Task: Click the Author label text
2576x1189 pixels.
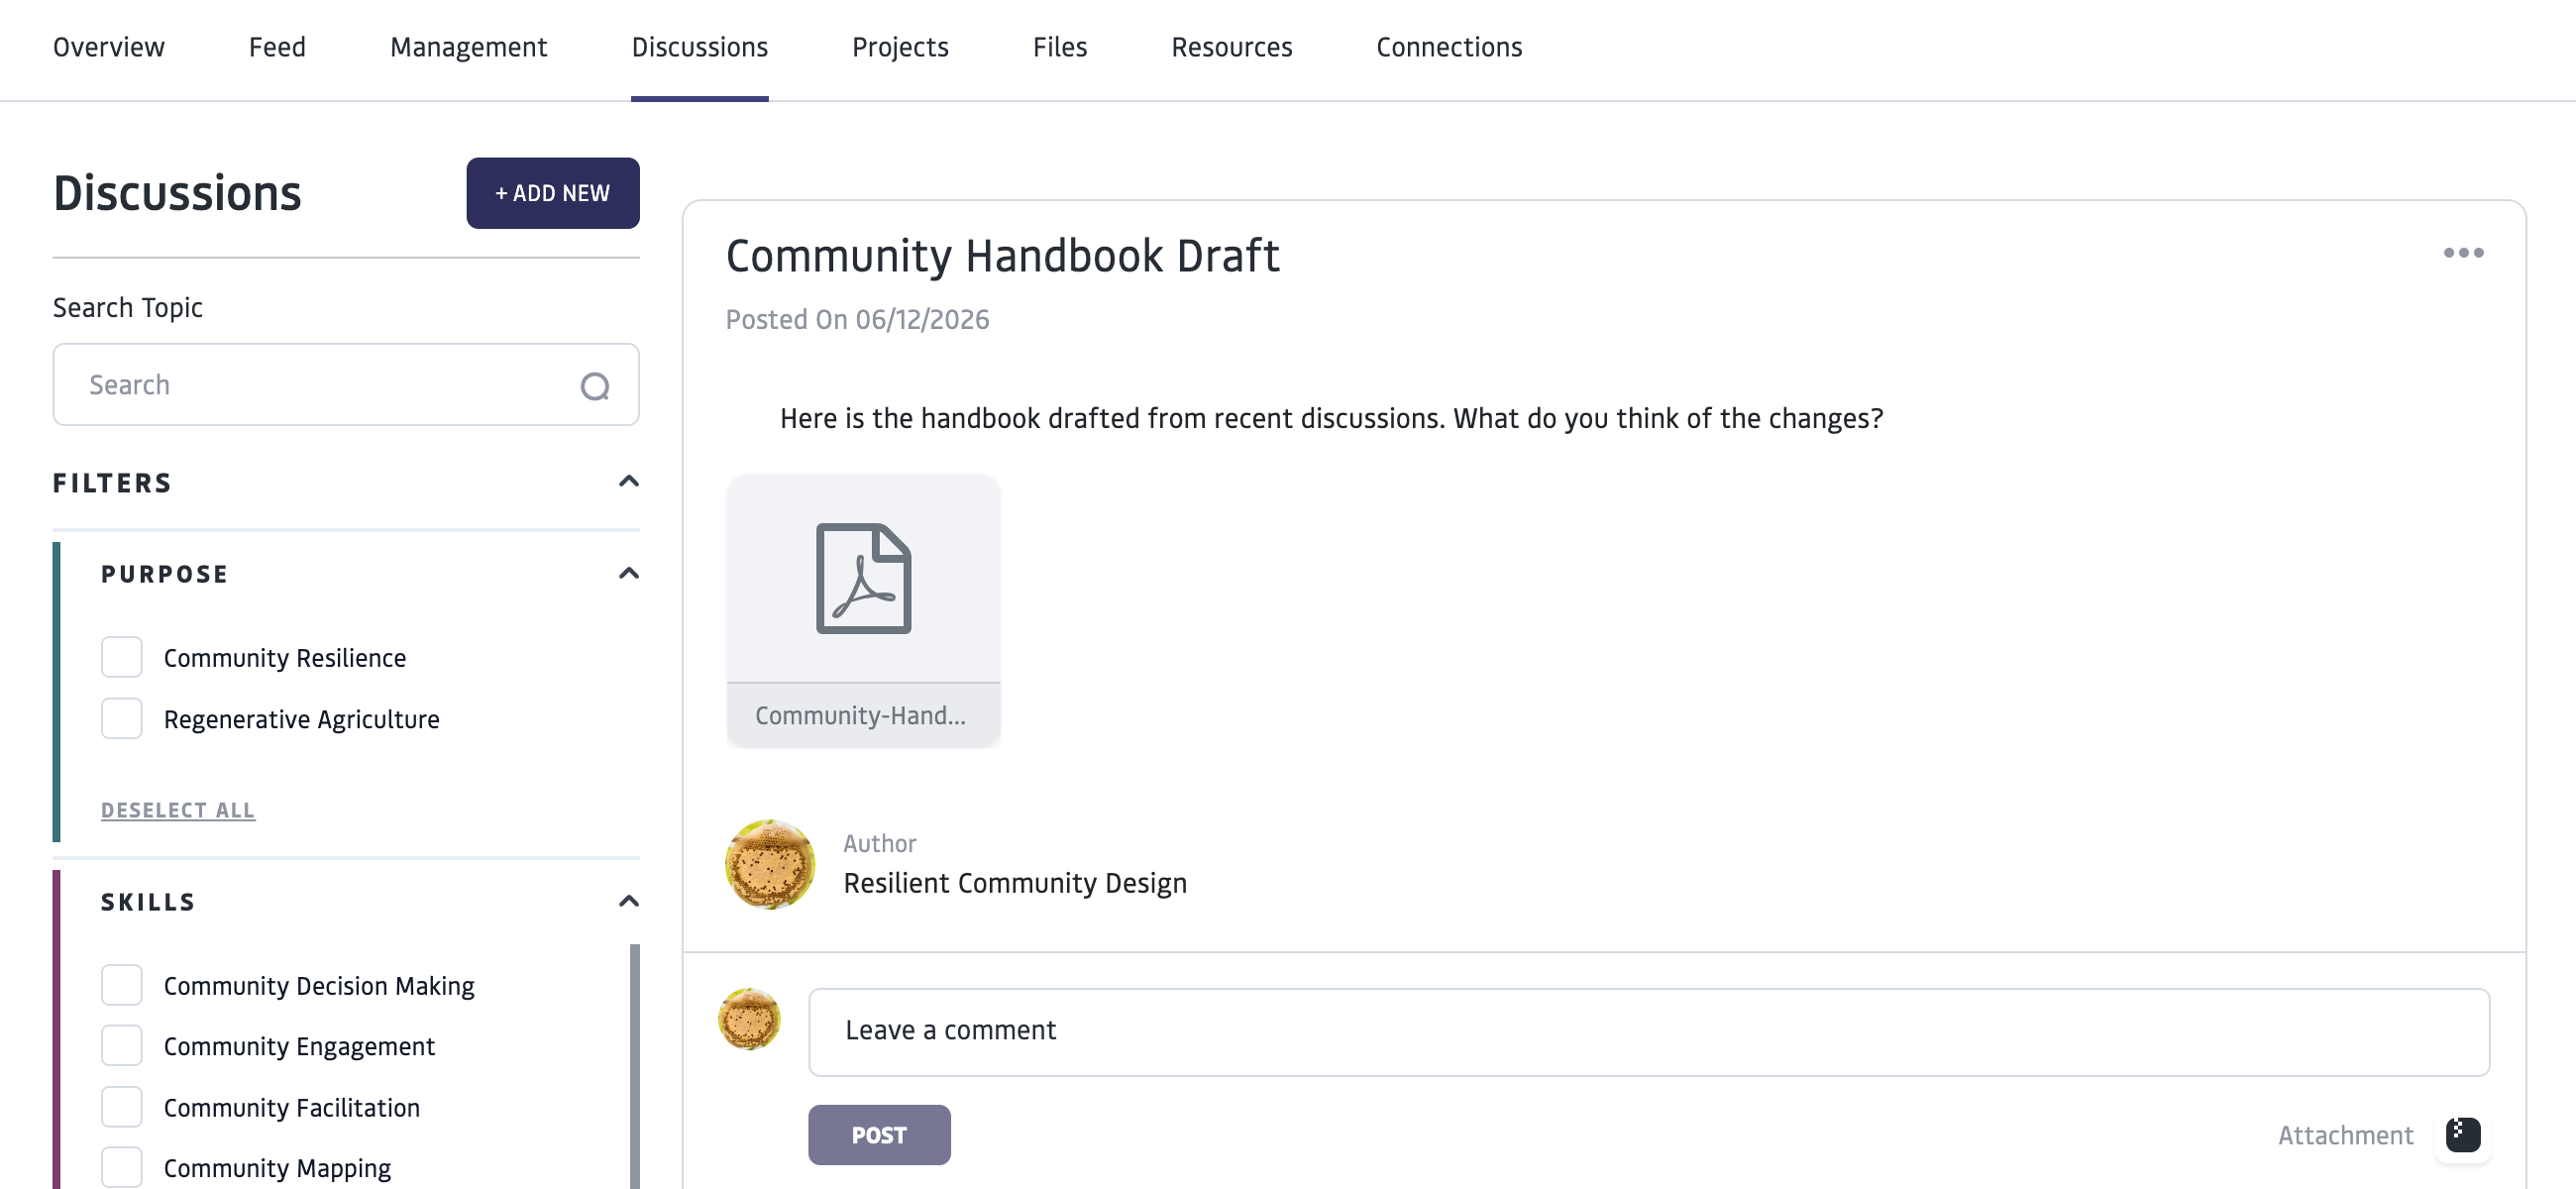Action: click(879, 844)
